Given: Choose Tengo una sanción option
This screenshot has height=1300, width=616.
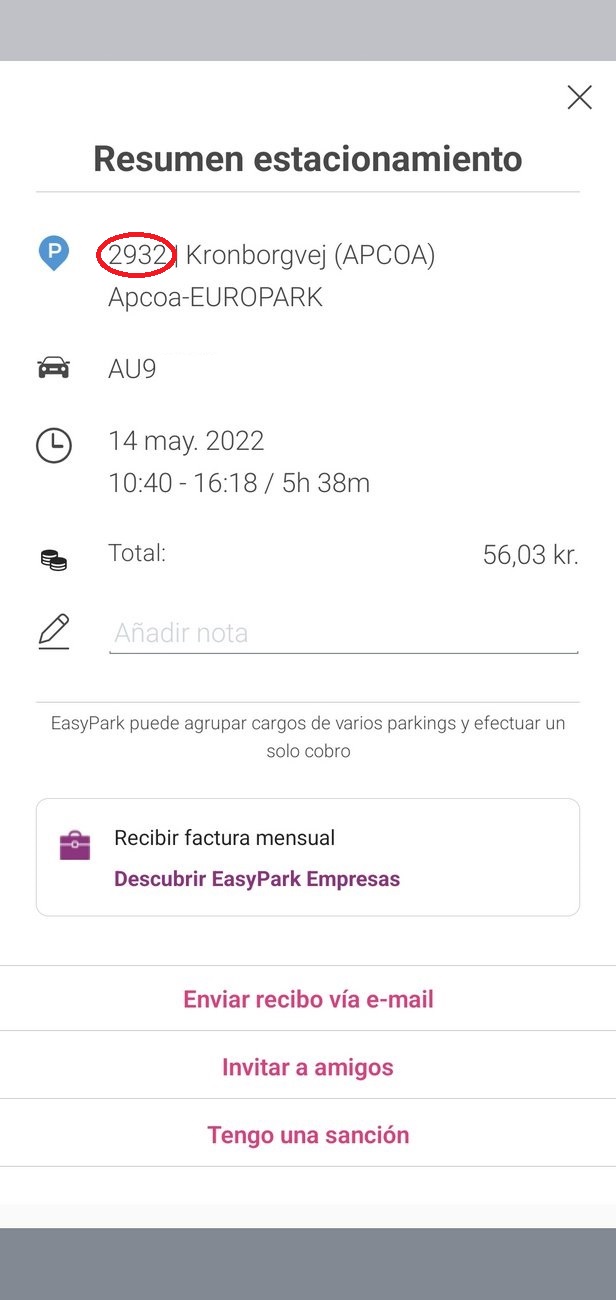Looking at the screenshot, I should [308, 1135].
